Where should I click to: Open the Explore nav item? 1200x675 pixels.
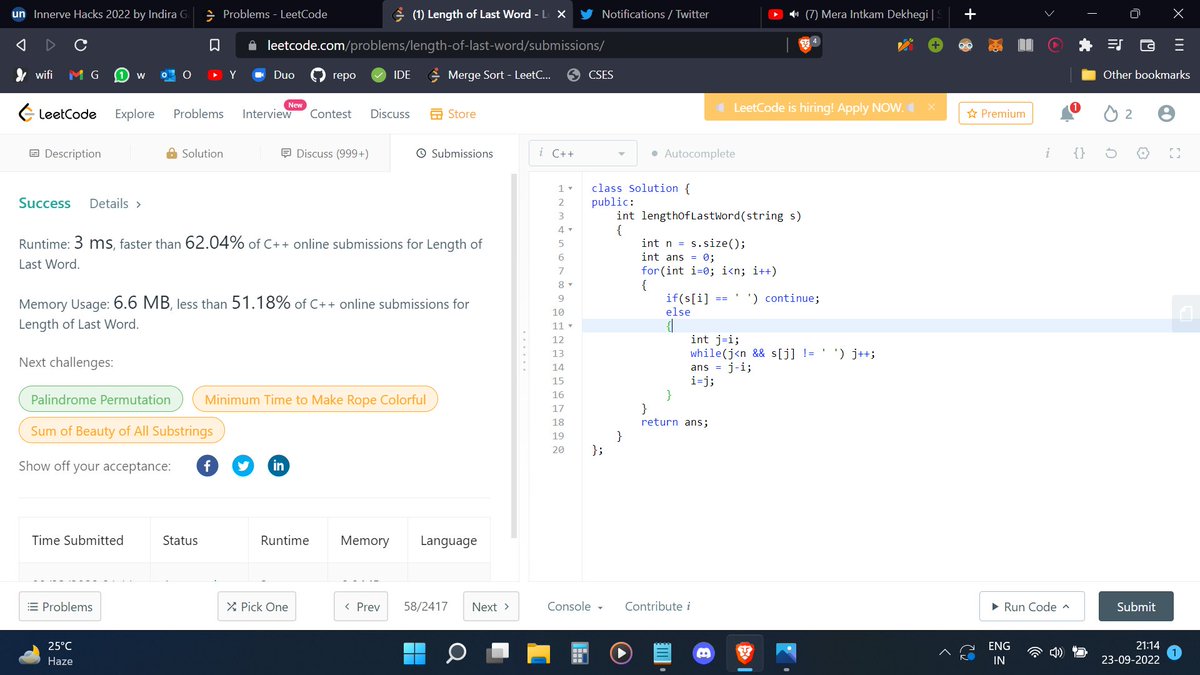pos(135,114)
